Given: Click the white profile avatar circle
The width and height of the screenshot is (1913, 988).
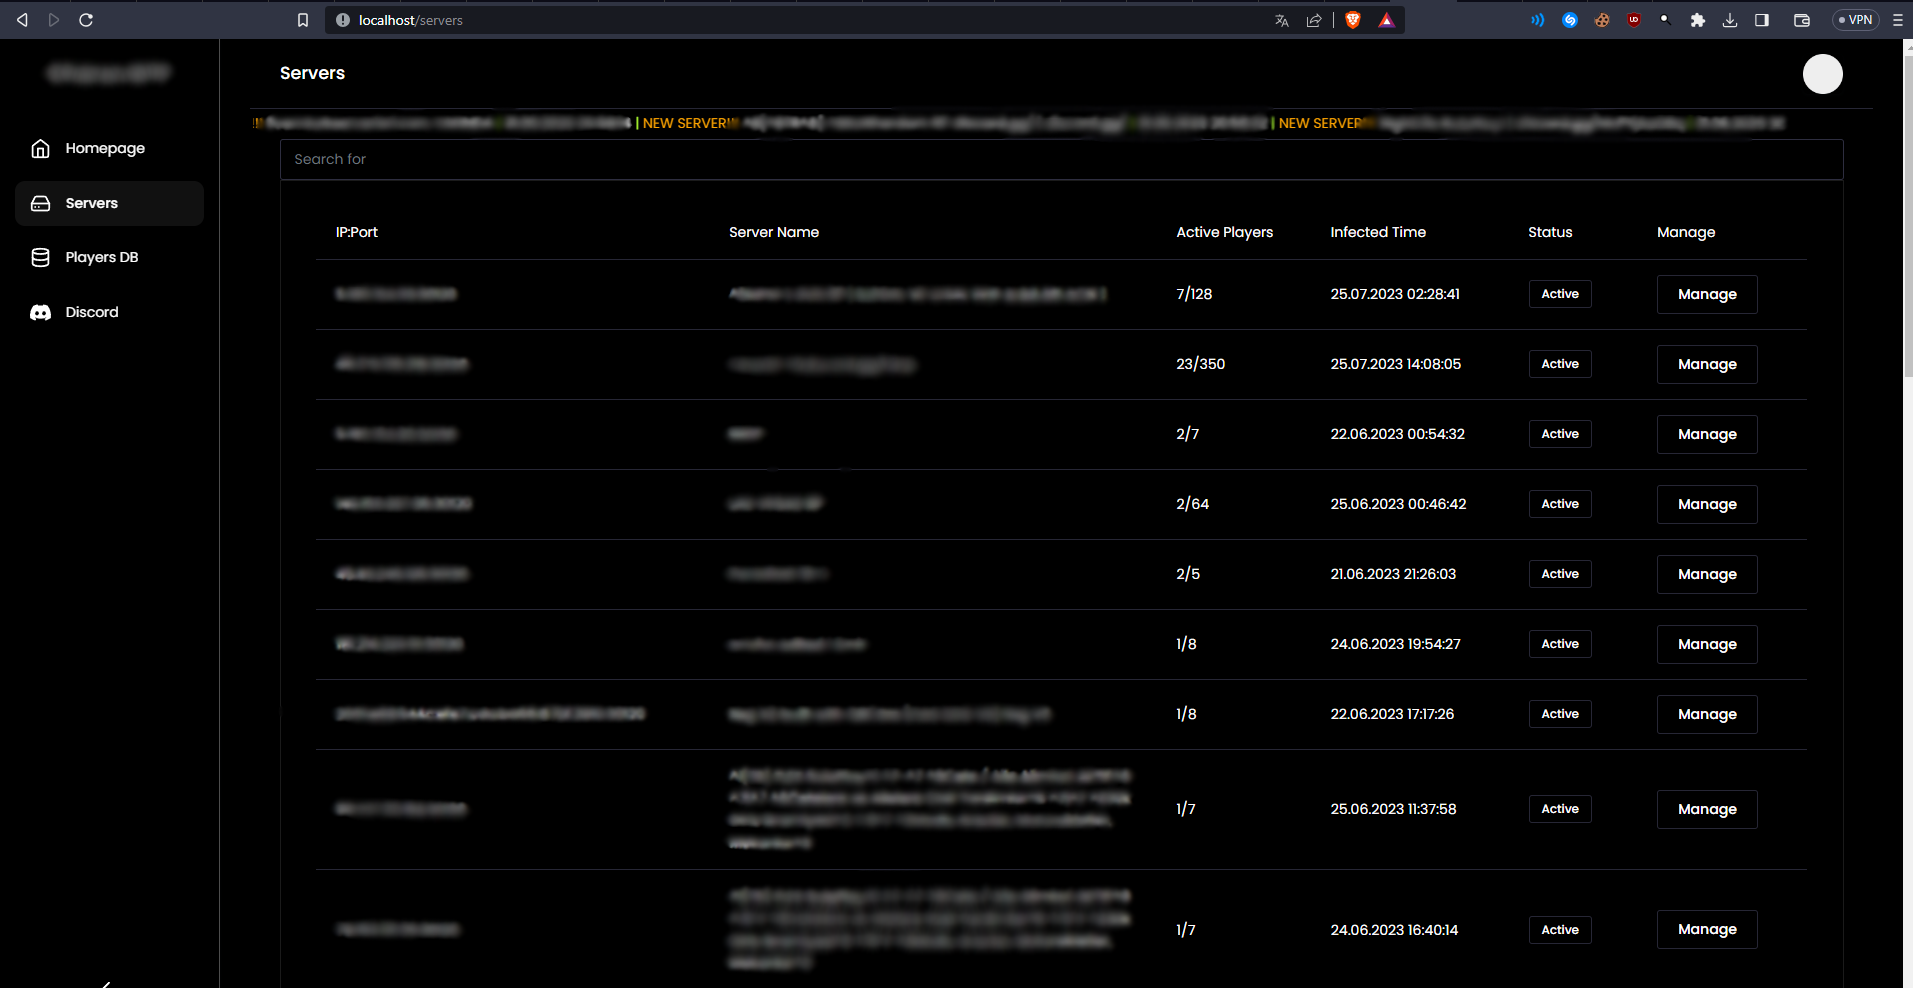Looking at the screenshot, I should pos(1822,74).
